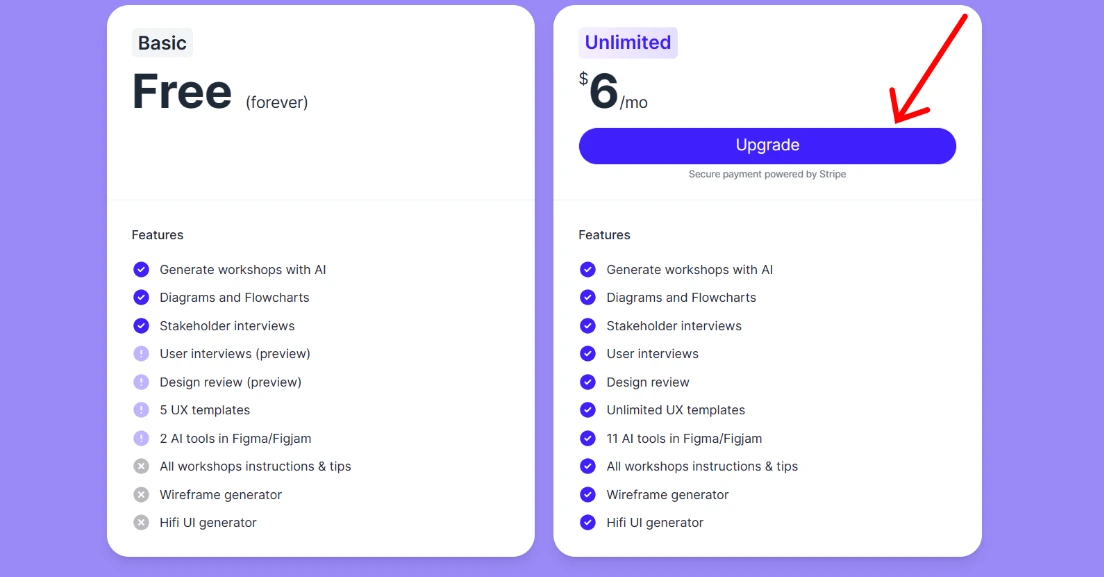Click the X icon beside Basic Wireframe generator
Image resolution: width=1104 pixels, height=577 pixels.
[142, 495]
